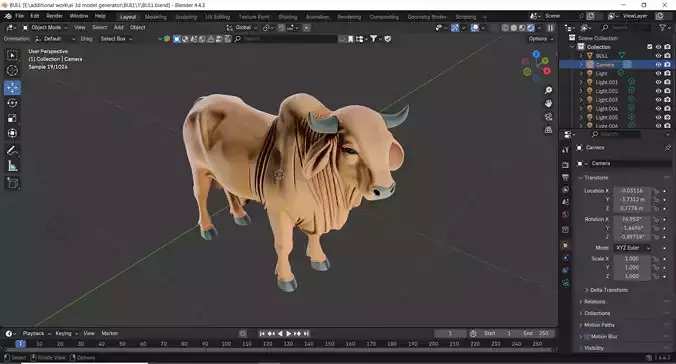Switch to solid viewport shading
Image resolution: width=676 pixels, height=364 pixels.
pyautogui.click(x=513, y=28)
